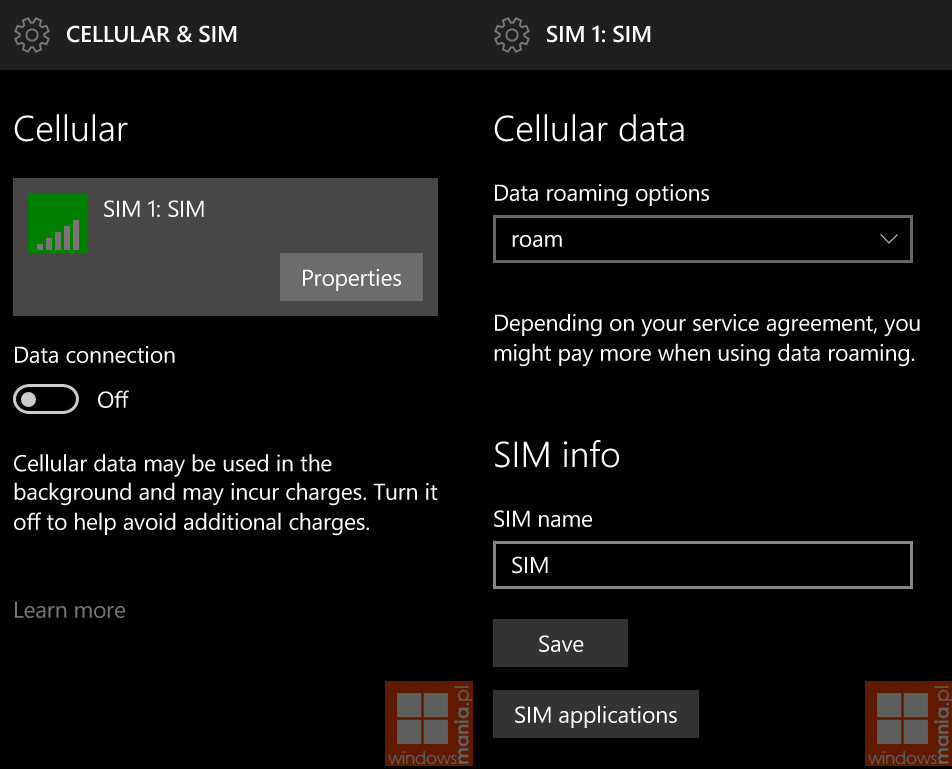Click the windowsmania logo in left panel
The height and width of the screenshot is (769, 952).
coord(429,723)
